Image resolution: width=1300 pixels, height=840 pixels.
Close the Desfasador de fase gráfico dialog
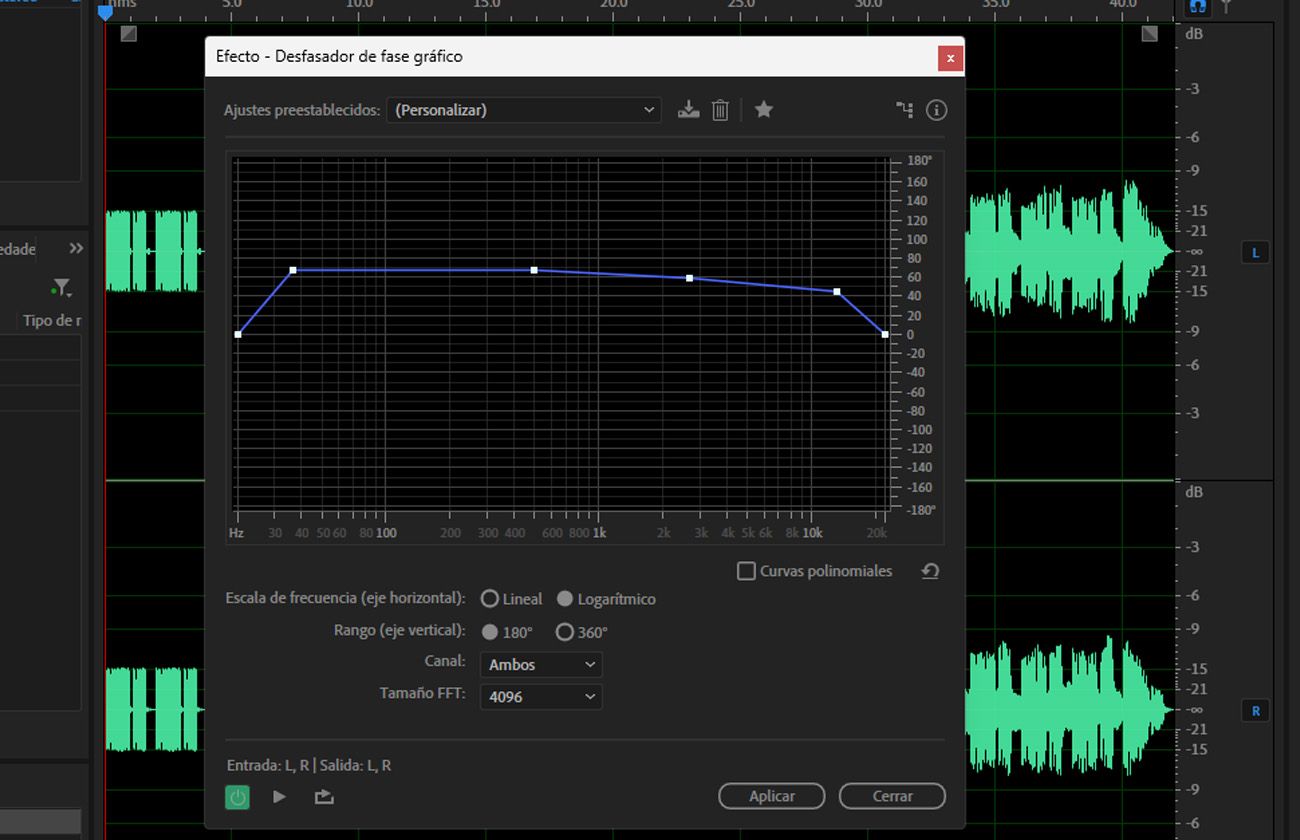tap(950, 58)
